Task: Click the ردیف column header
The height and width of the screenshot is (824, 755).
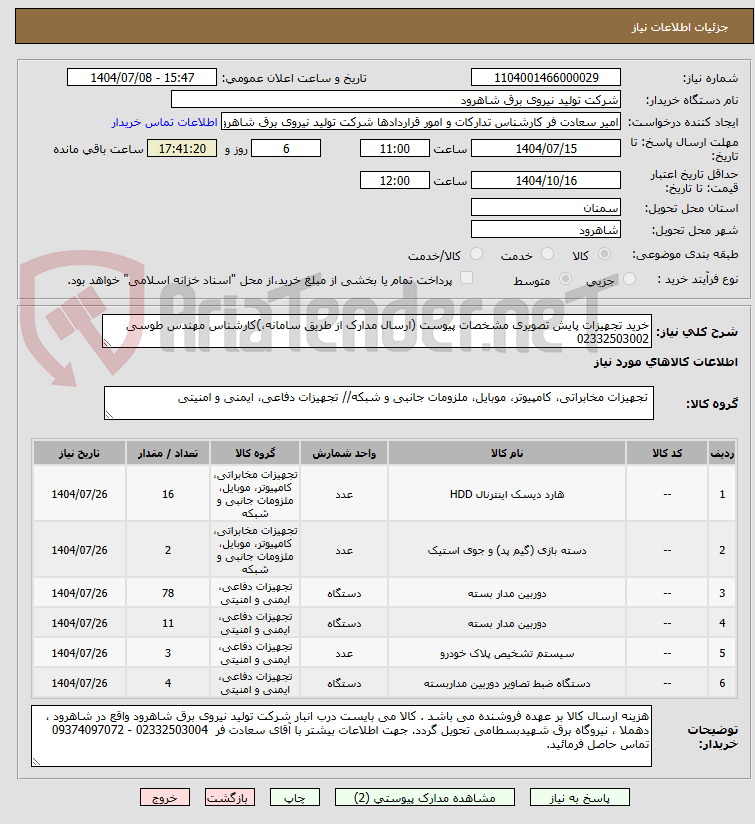Action: (x=722, y=453)
